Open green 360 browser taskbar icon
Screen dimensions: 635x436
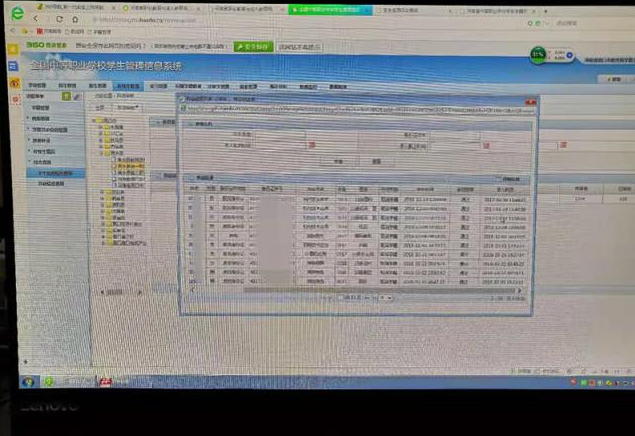(x=49, y=382)
